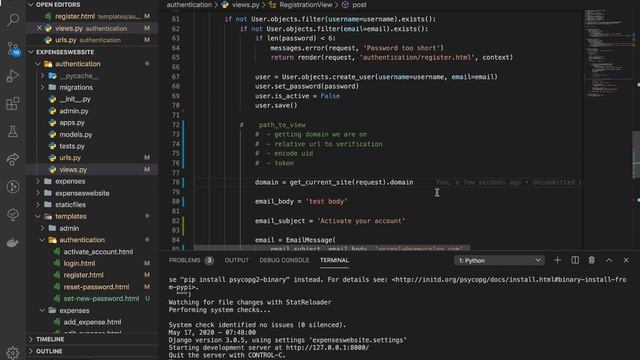Open the Manage settings gear
The width and height of the screenshot is (640, 360).
[13, 352]
